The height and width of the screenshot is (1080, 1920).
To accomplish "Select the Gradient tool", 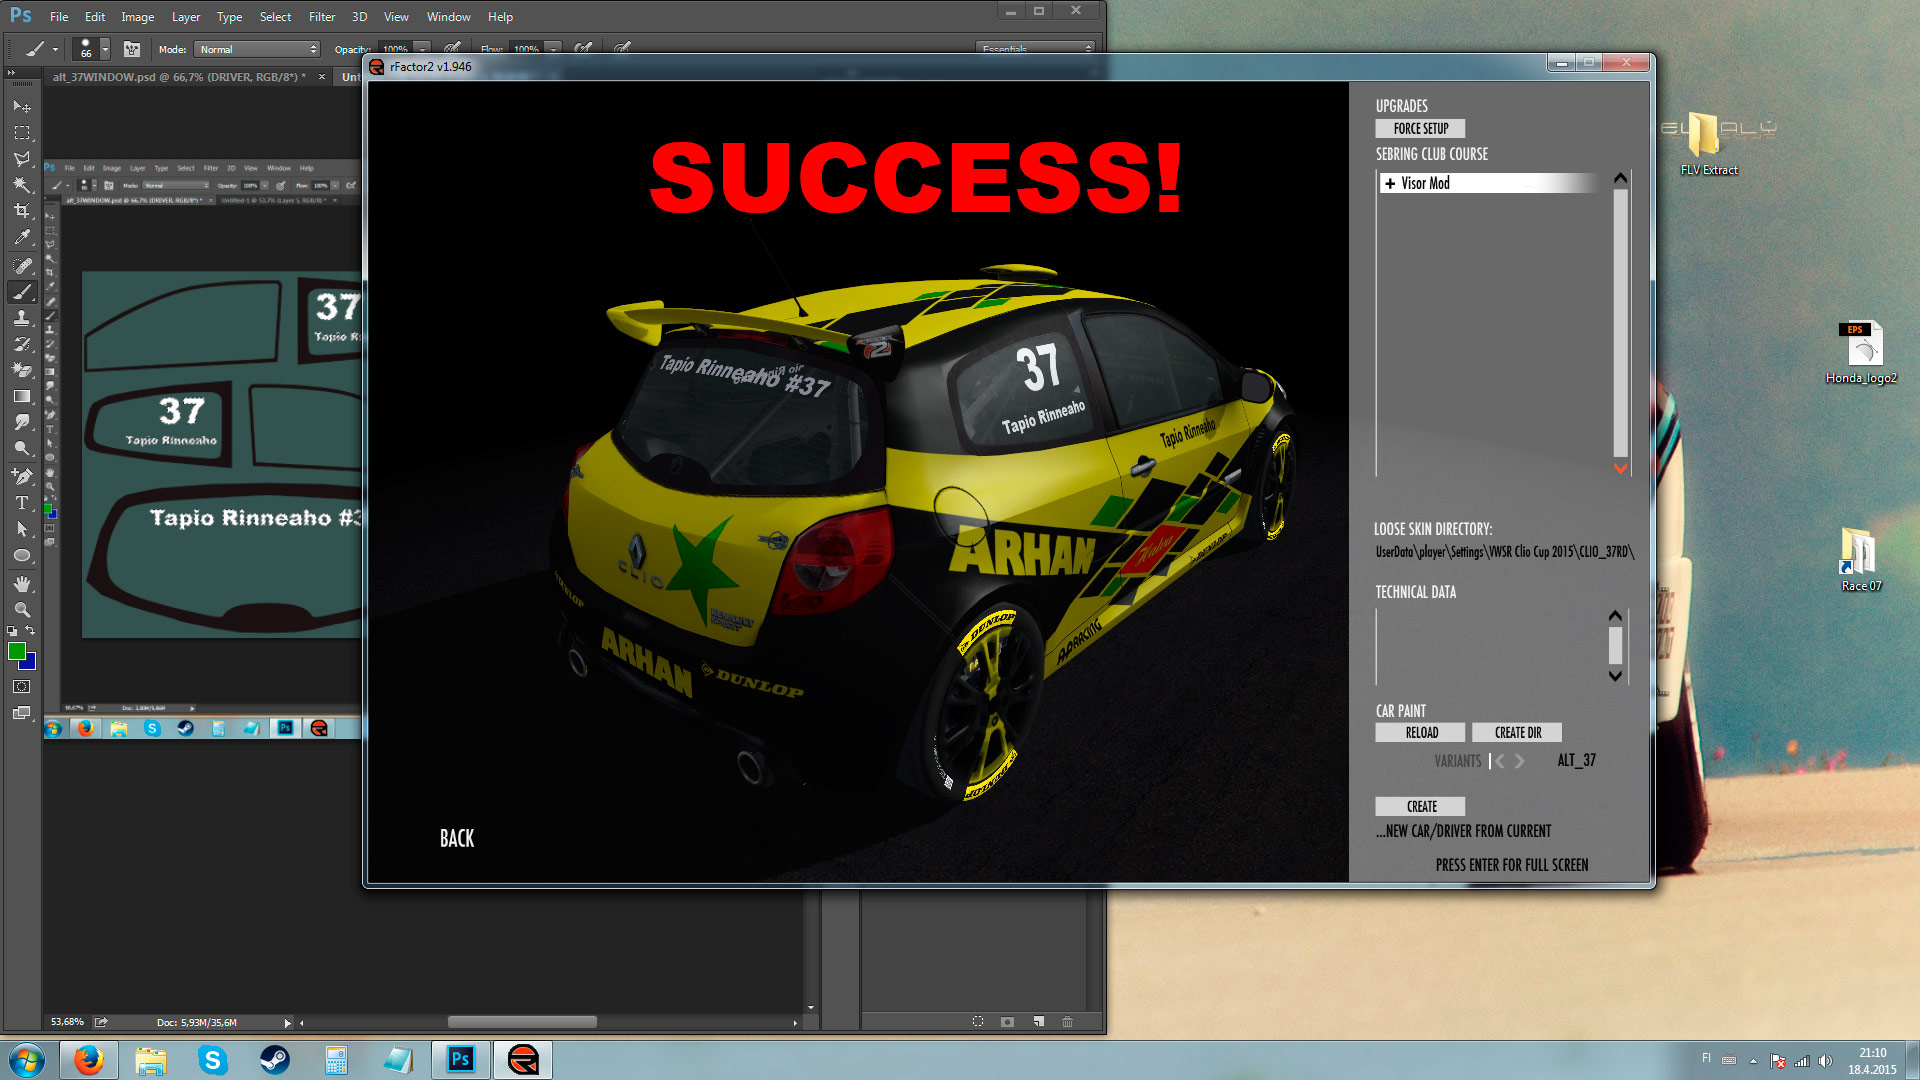I will [x=21, y=396].
